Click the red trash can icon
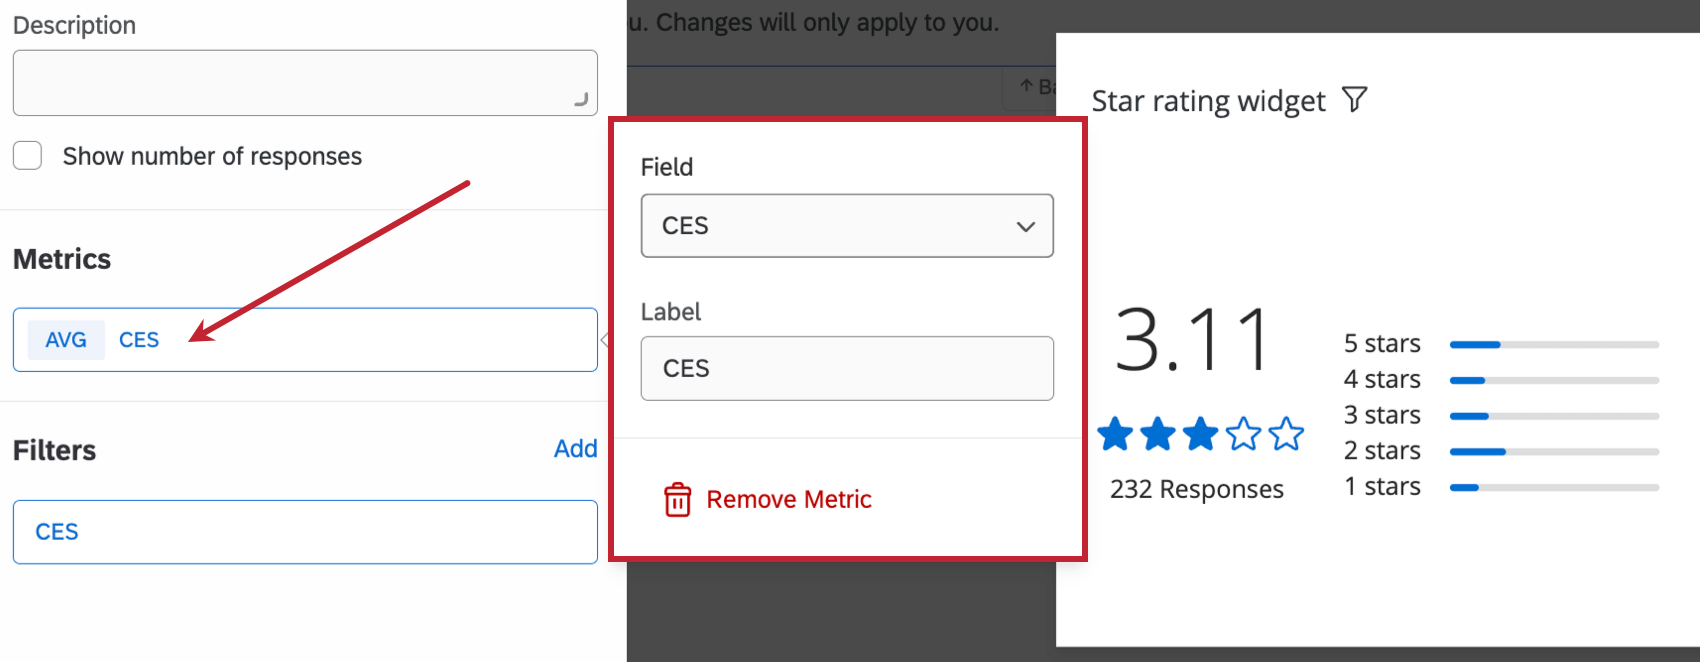The width and height of the screenshot is (1700, 662). pyautogui.click(x=677, y=499)
